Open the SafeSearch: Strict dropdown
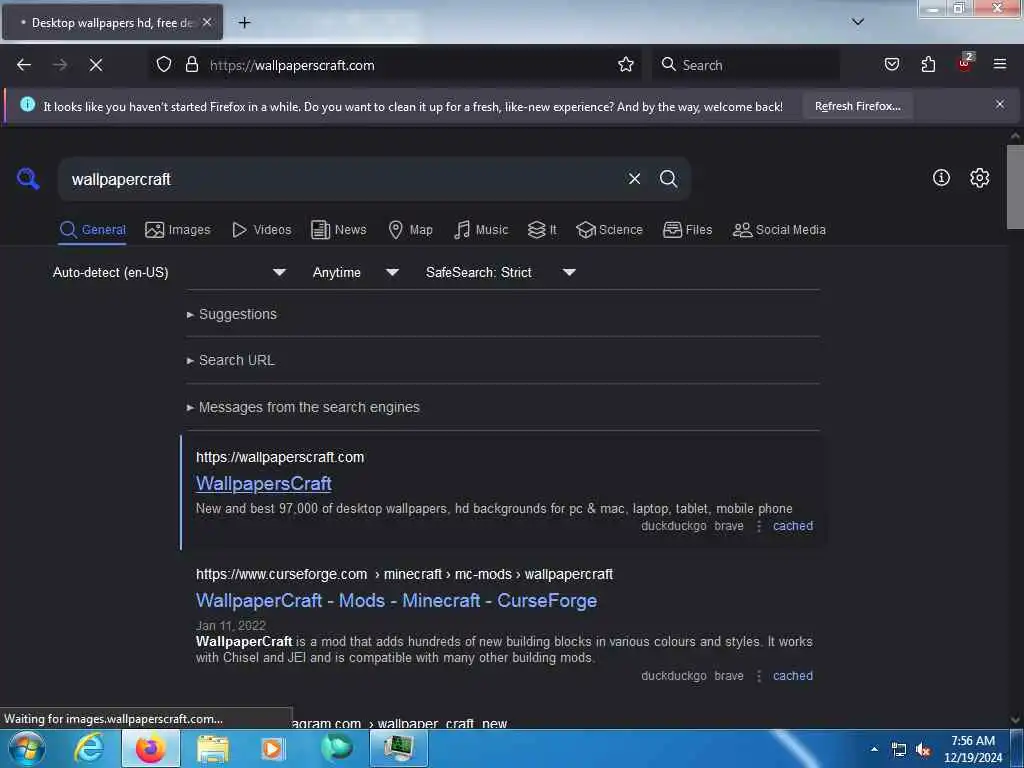Screen dimensions: 1024x768 500,272
